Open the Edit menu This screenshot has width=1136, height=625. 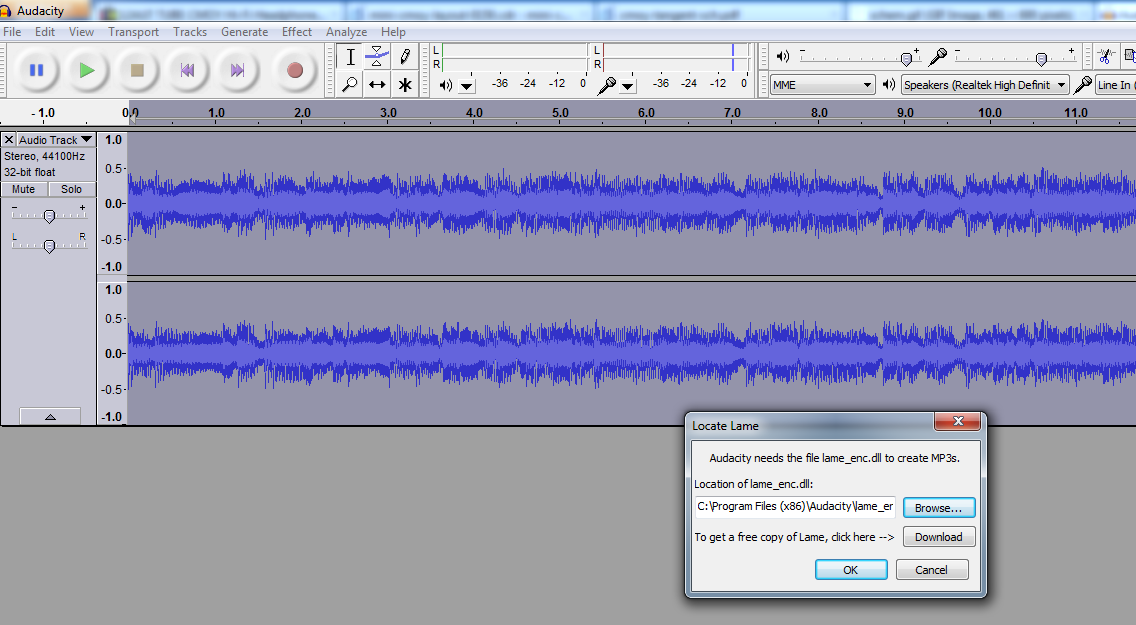point(45,32)
